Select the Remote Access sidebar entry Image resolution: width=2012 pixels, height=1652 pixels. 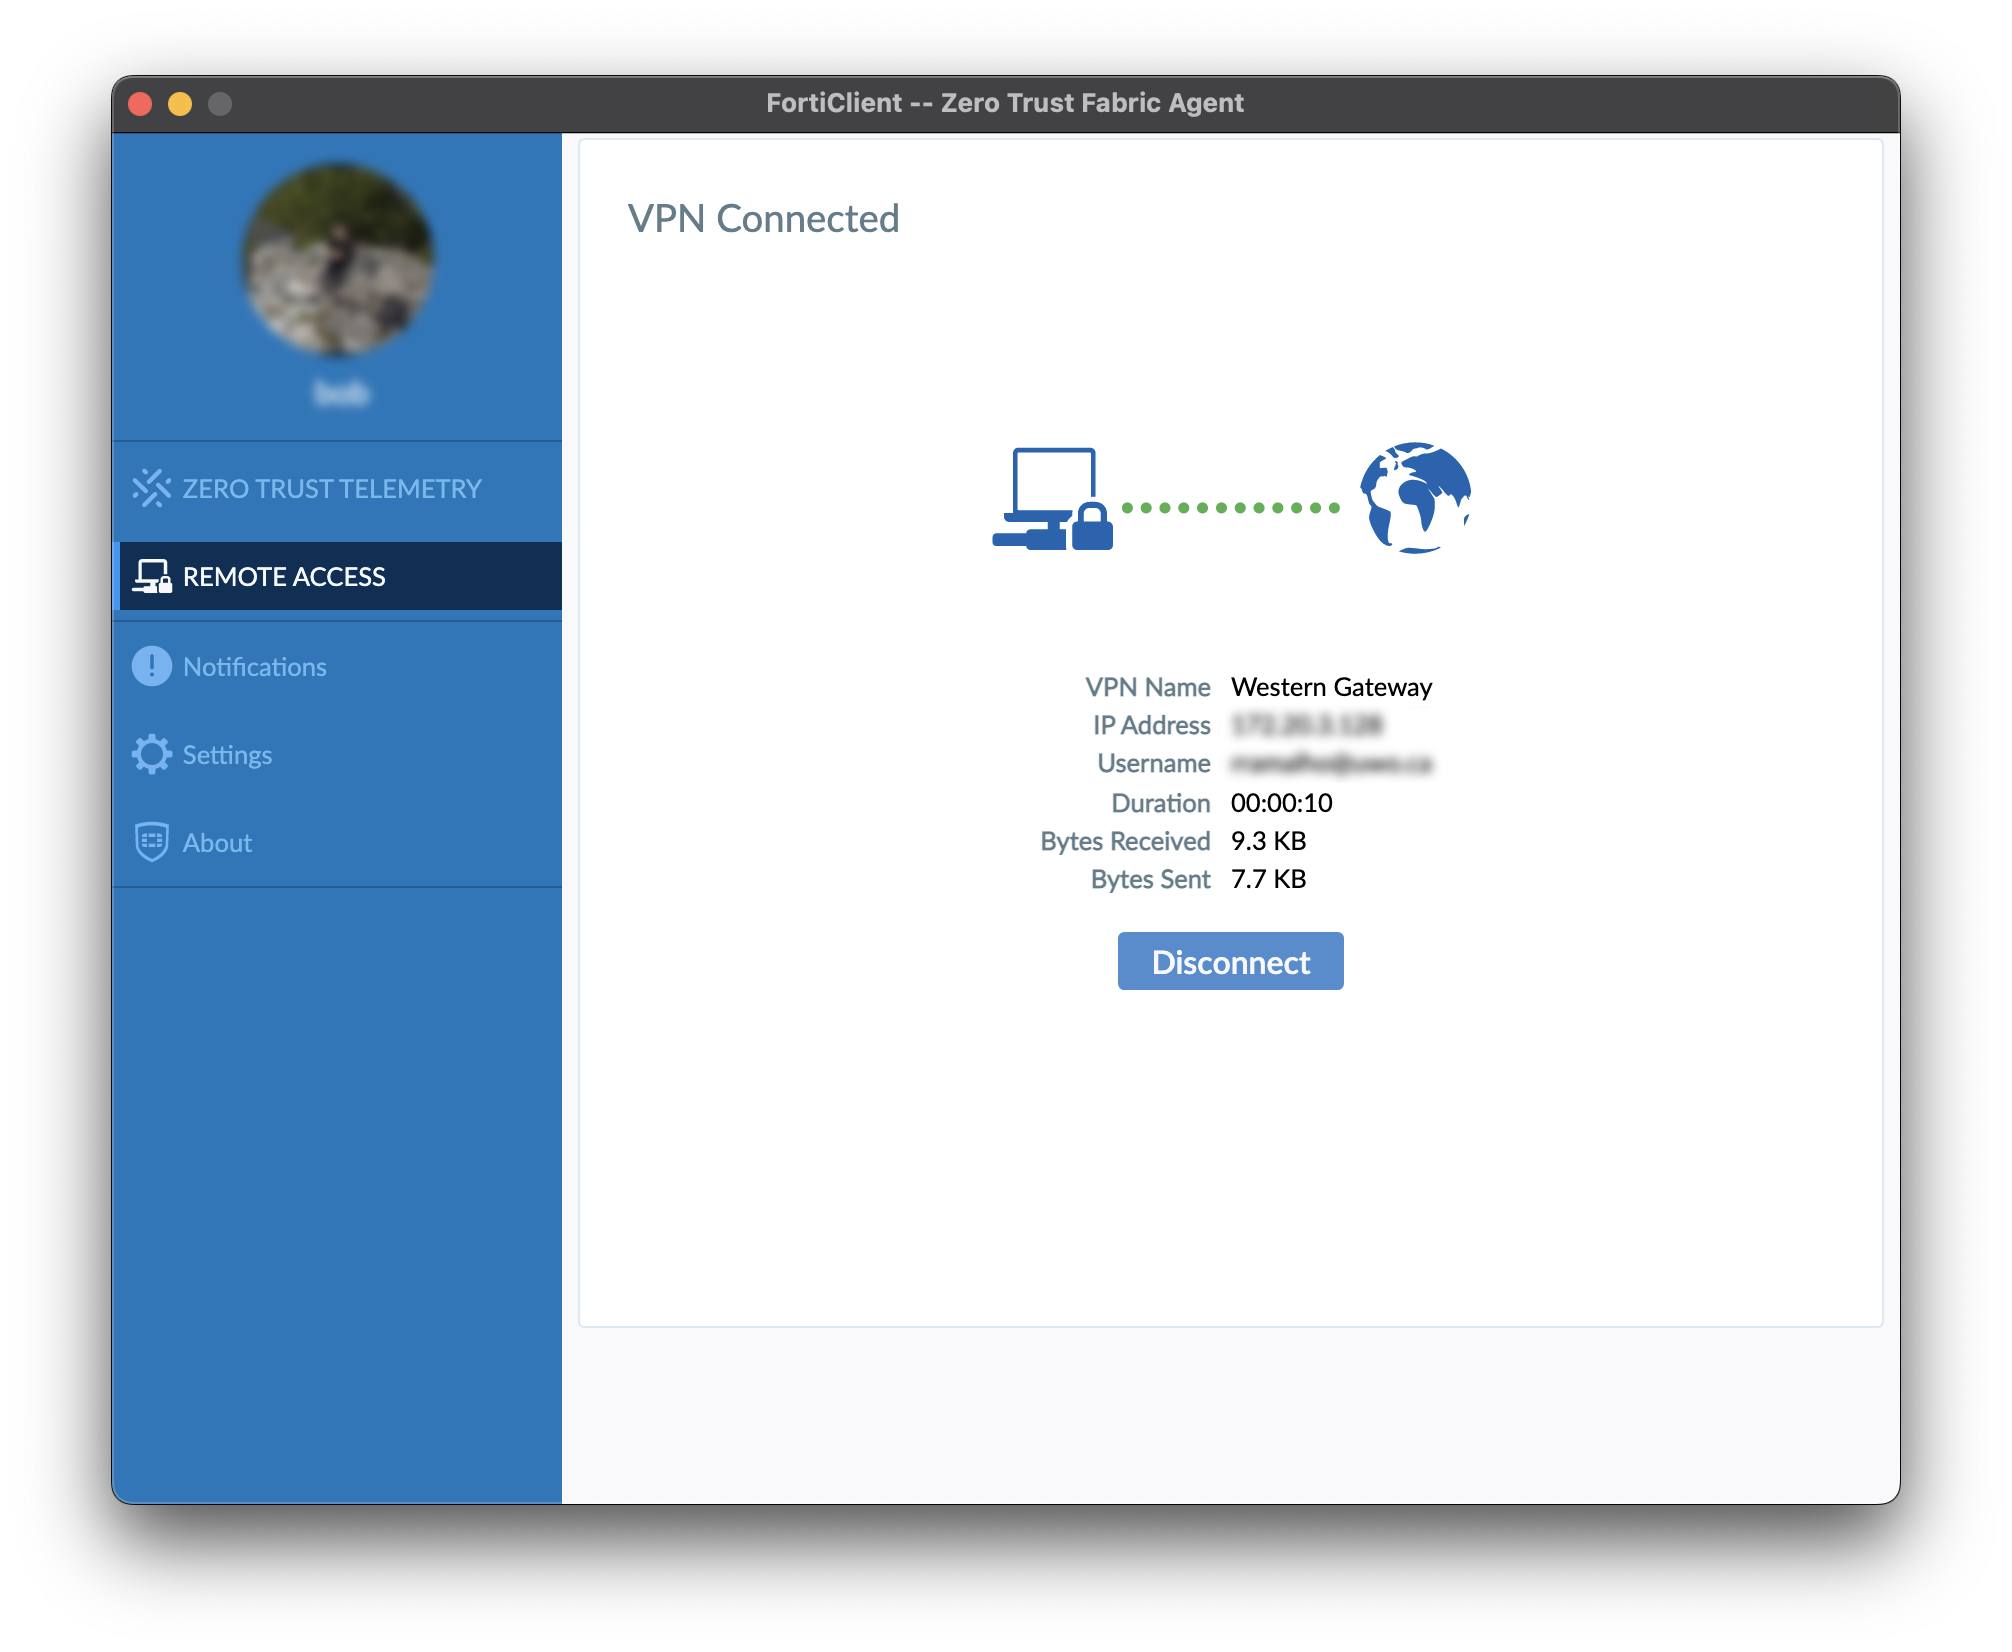pos(283,576)
